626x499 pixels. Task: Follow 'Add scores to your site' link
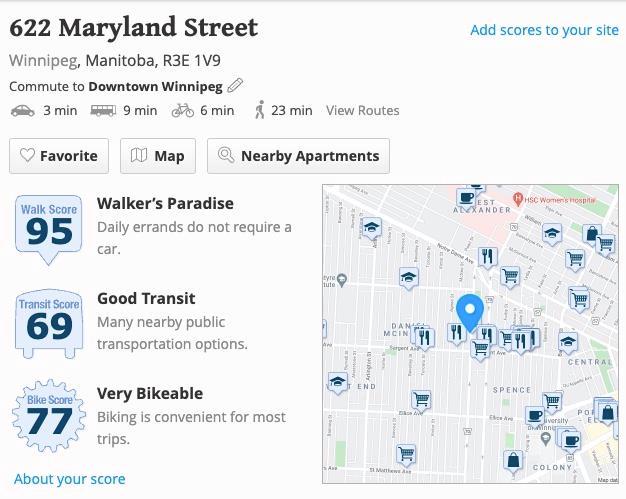tap(544, 30)
